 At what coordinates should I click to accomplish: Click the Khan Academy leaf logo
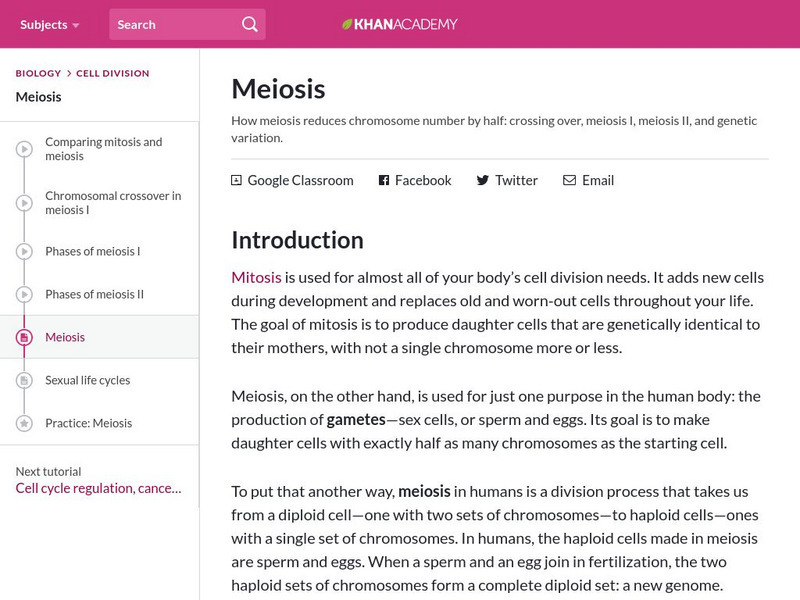[347, 24]
